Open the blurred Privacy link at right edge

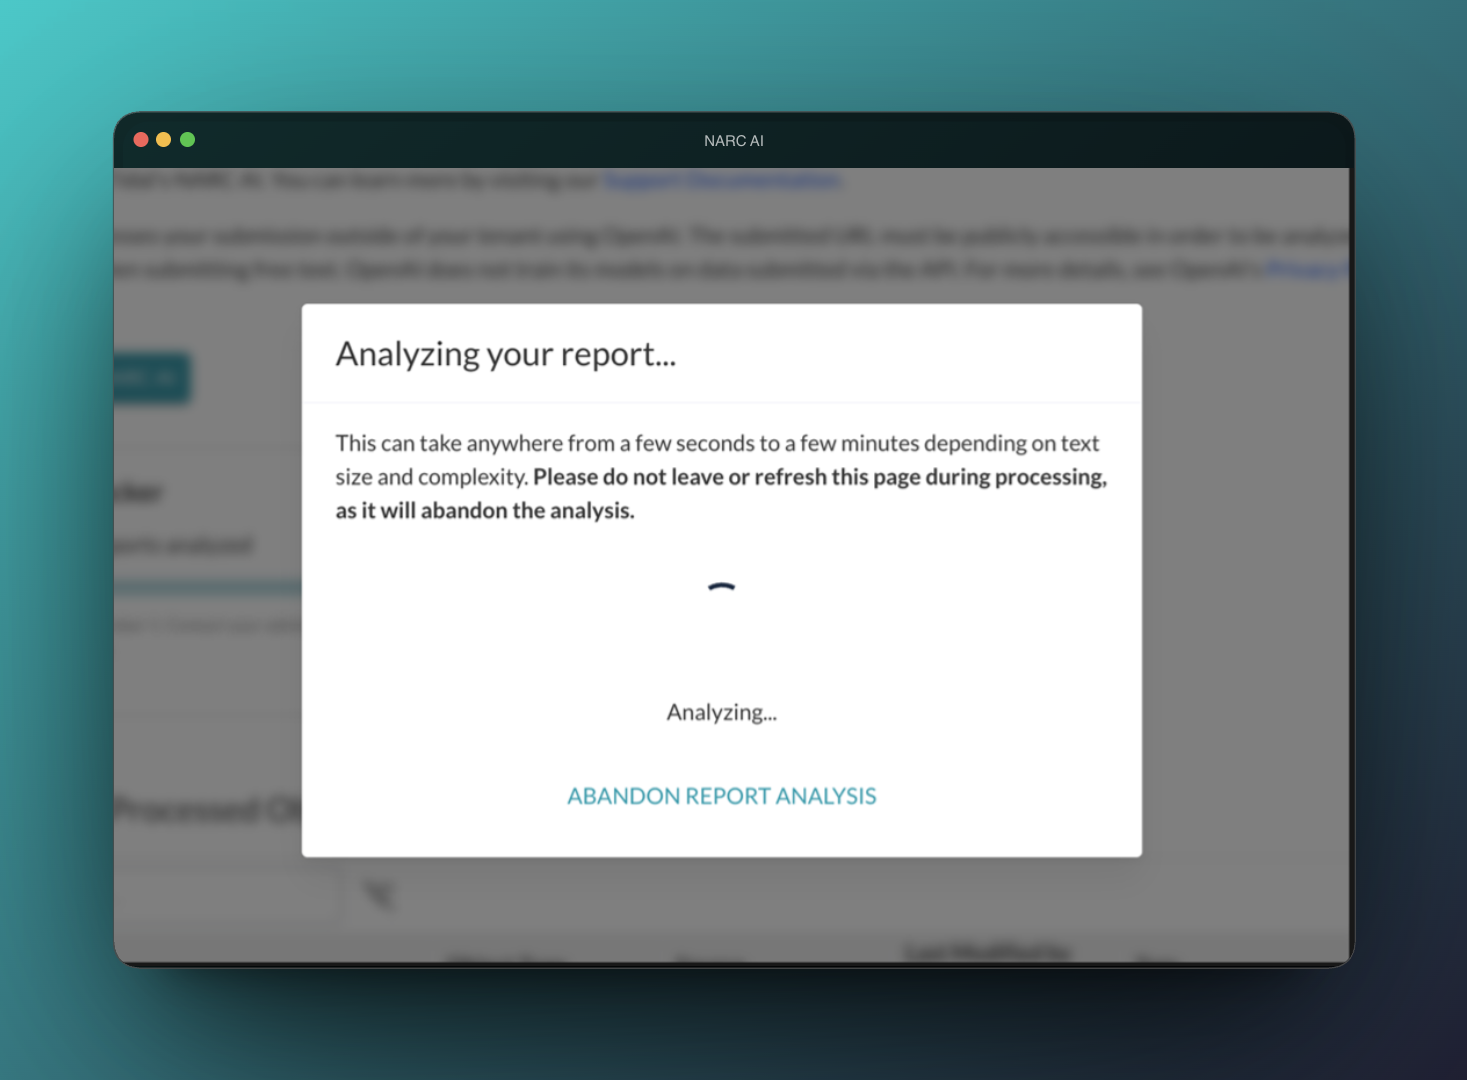[1307, 268]
